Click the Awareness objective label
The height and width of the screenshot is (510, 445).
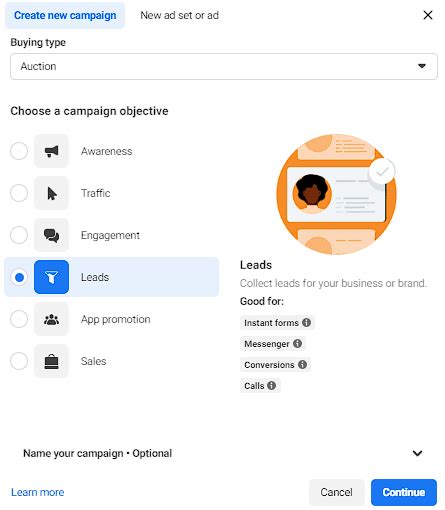pyautogui.click(x=106, y=151)
